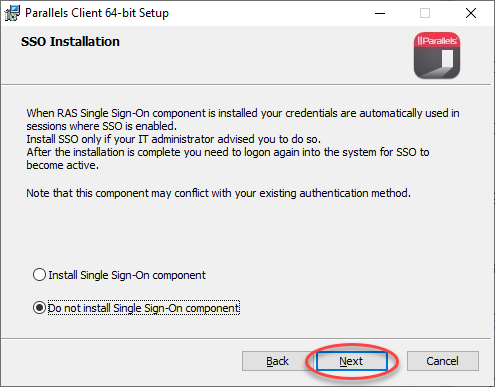
Task: Minimize the Setup window
Action: coord(380,13)
